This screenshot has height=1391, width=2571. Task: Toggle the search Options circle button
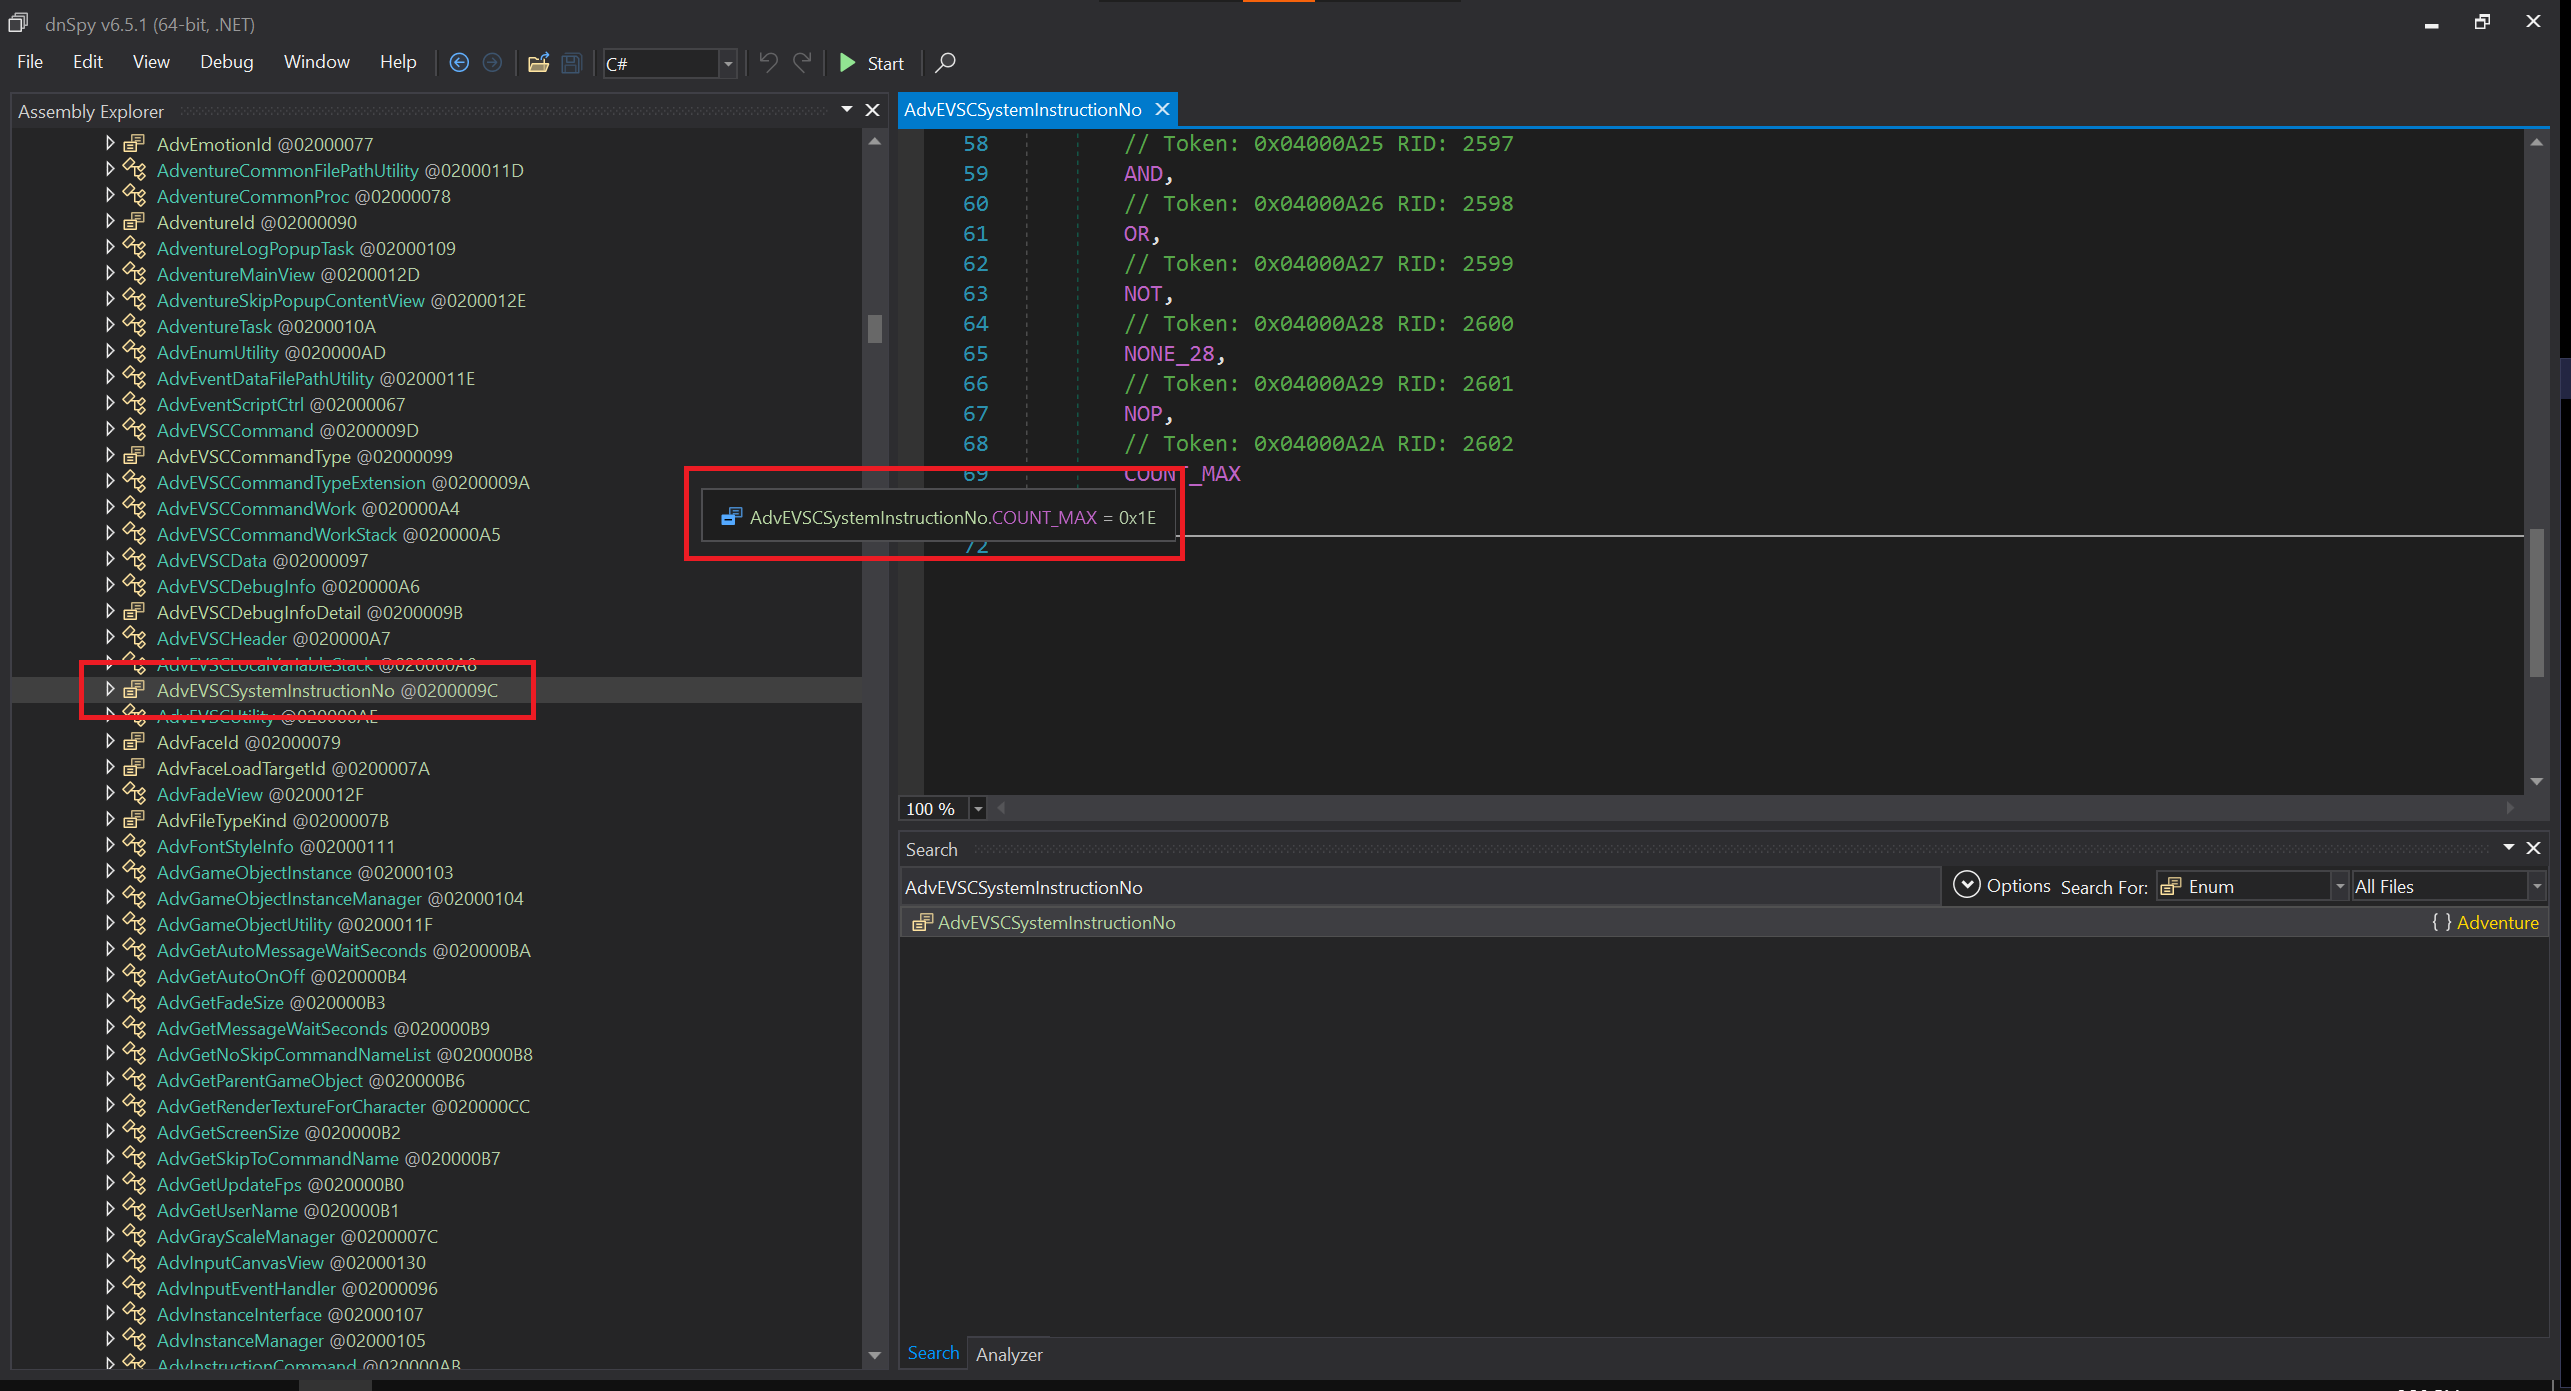[x=1966, y=885]
